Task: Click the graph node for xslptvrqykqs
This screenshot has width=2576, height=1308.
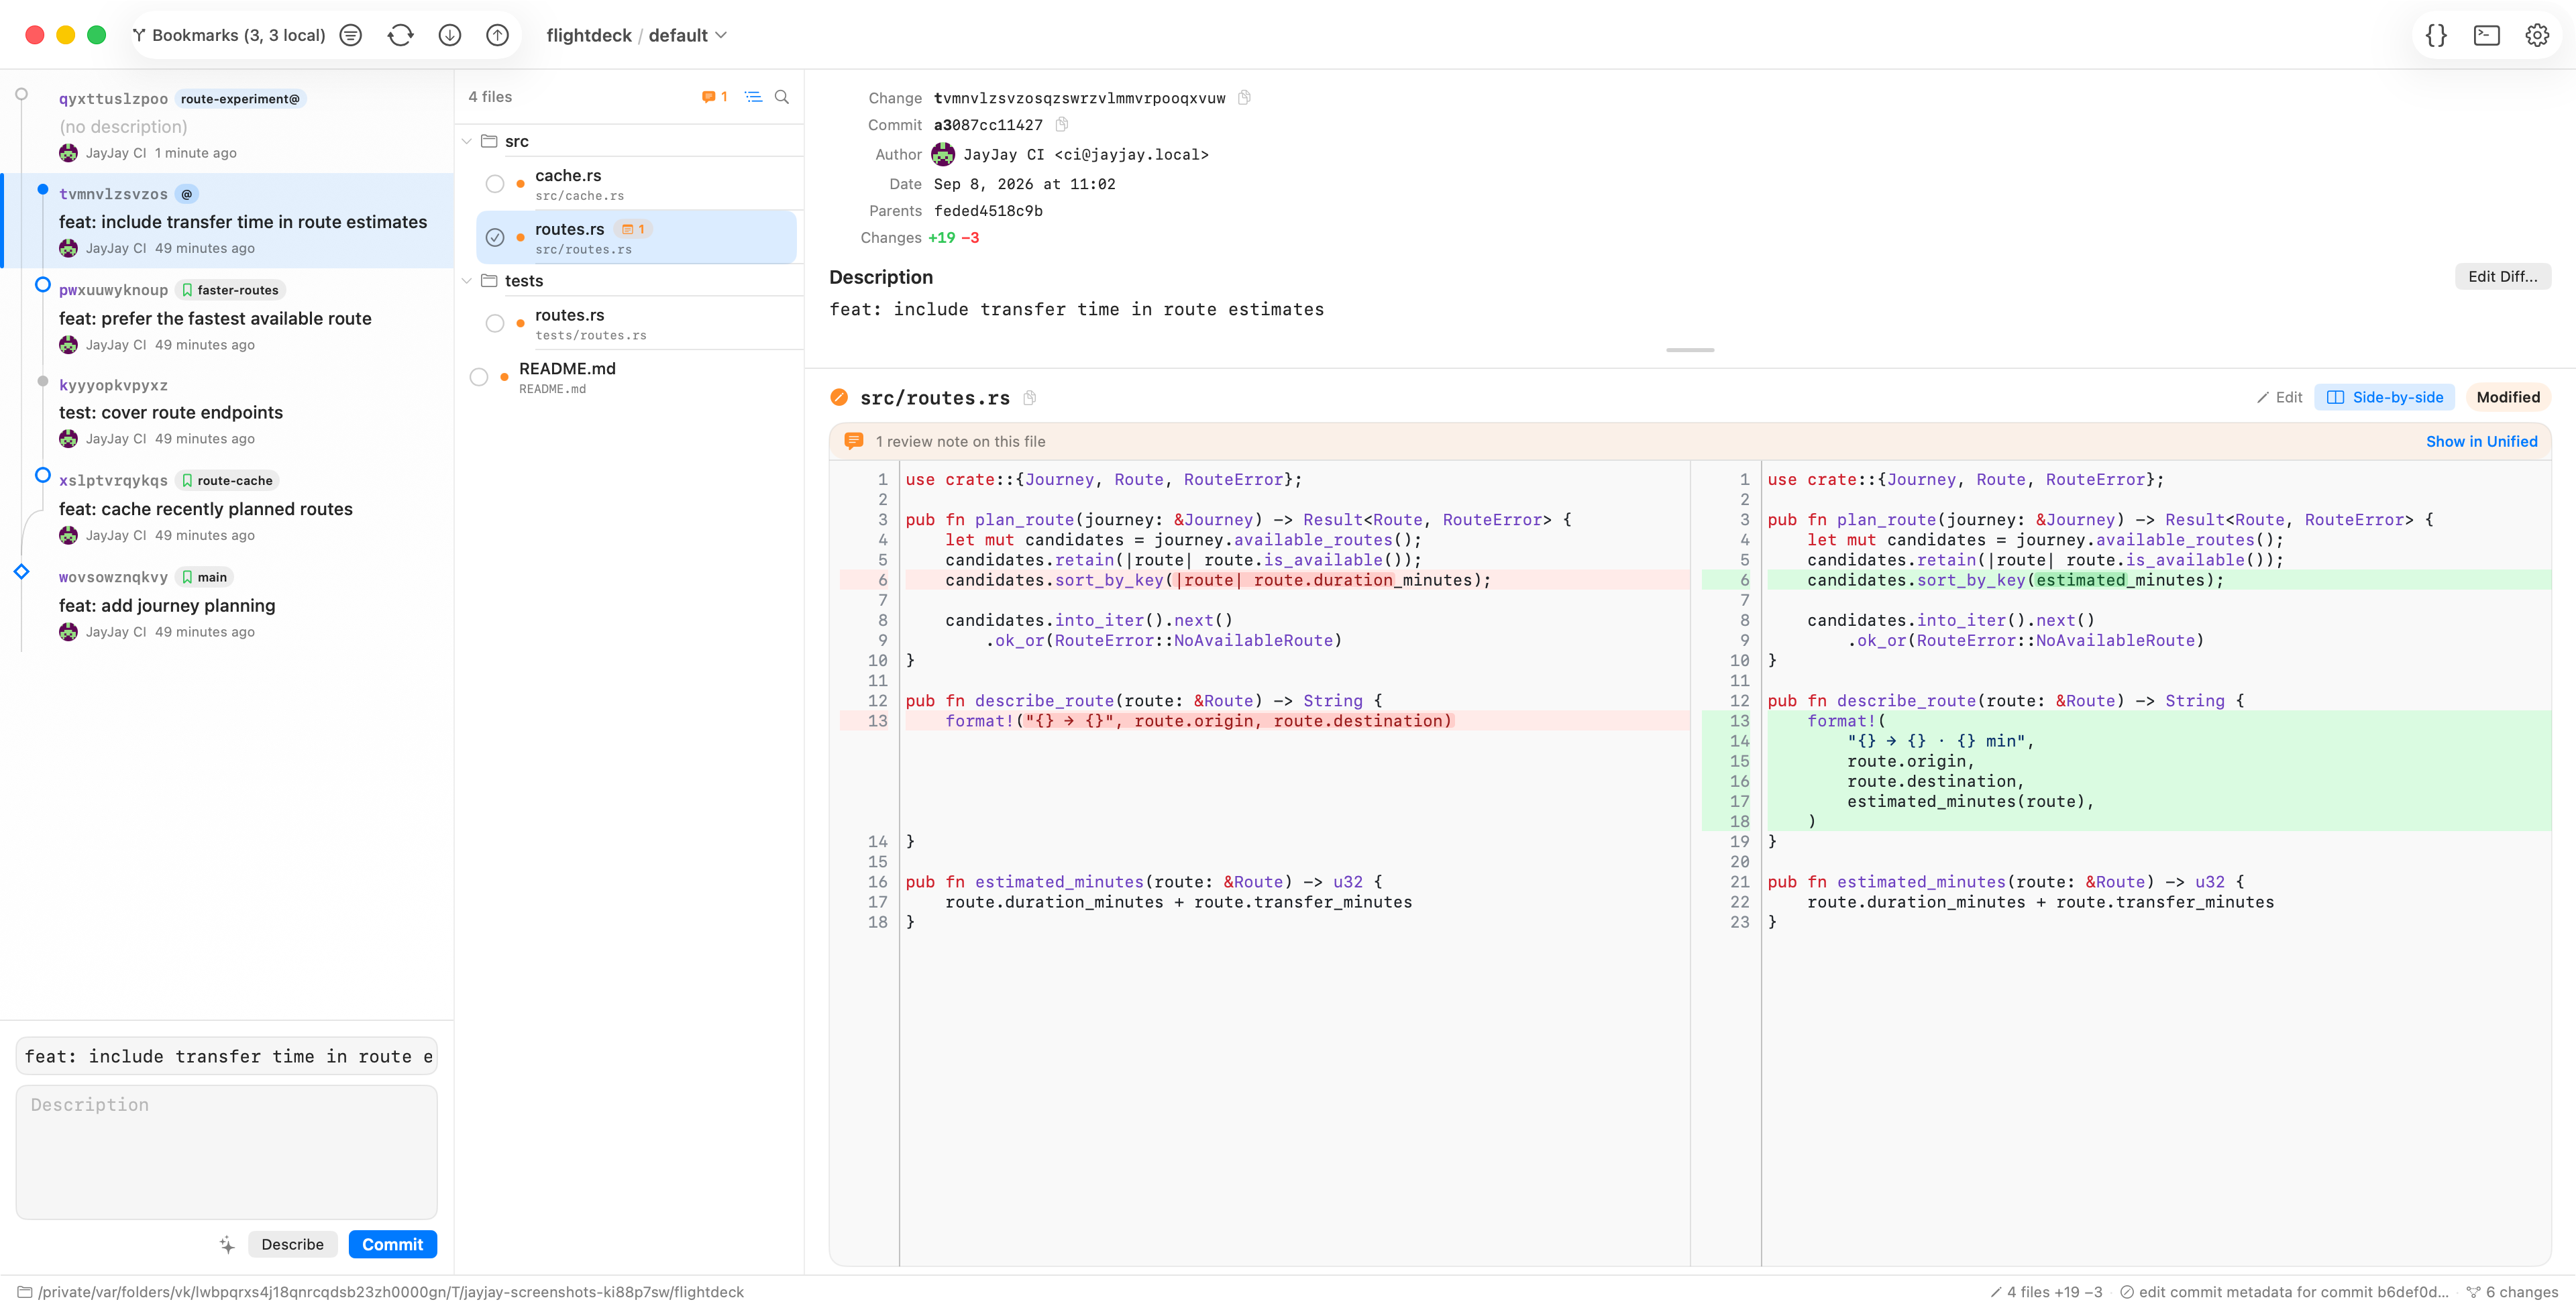Action: [x=43, y=475]
